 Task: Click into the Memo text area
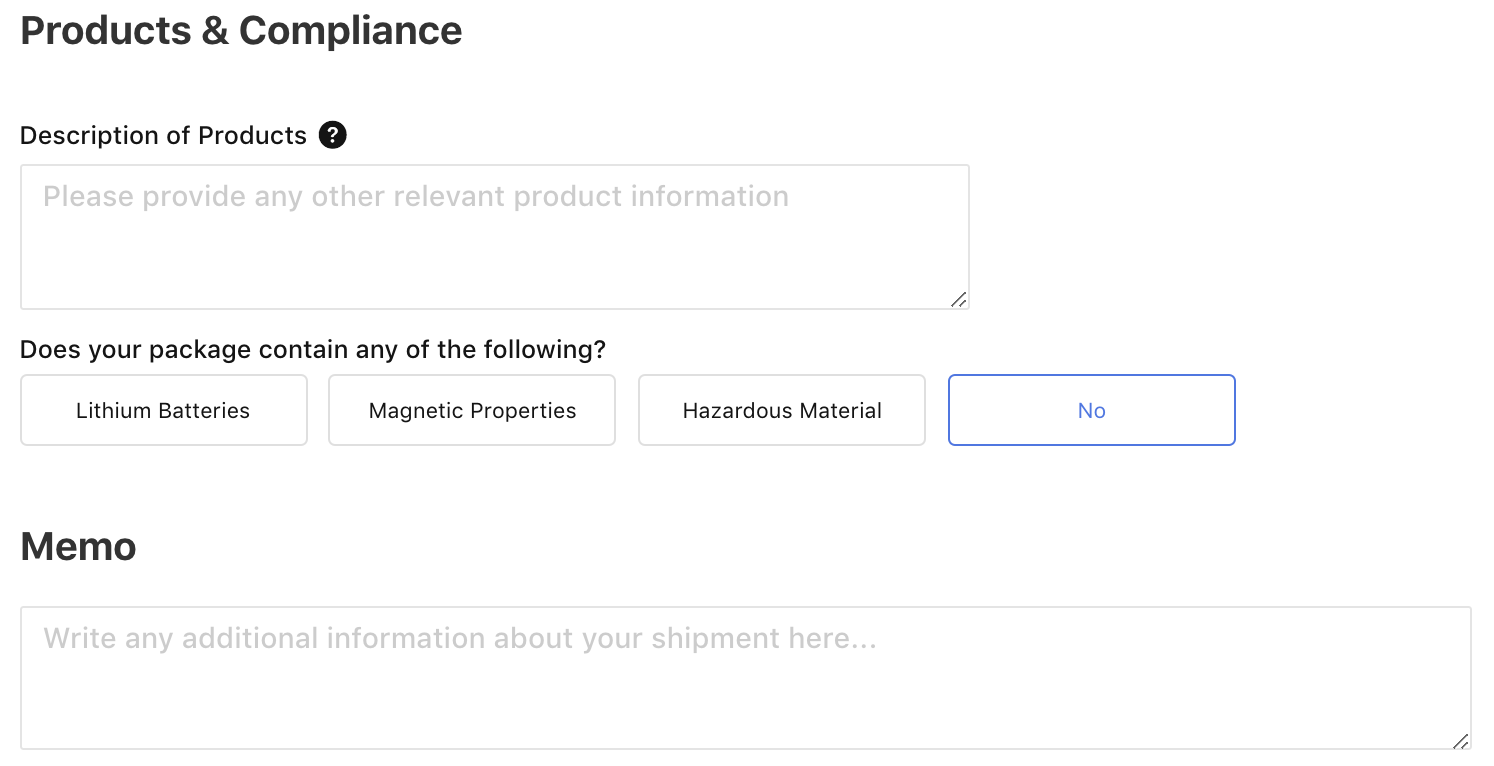(745, 690)
